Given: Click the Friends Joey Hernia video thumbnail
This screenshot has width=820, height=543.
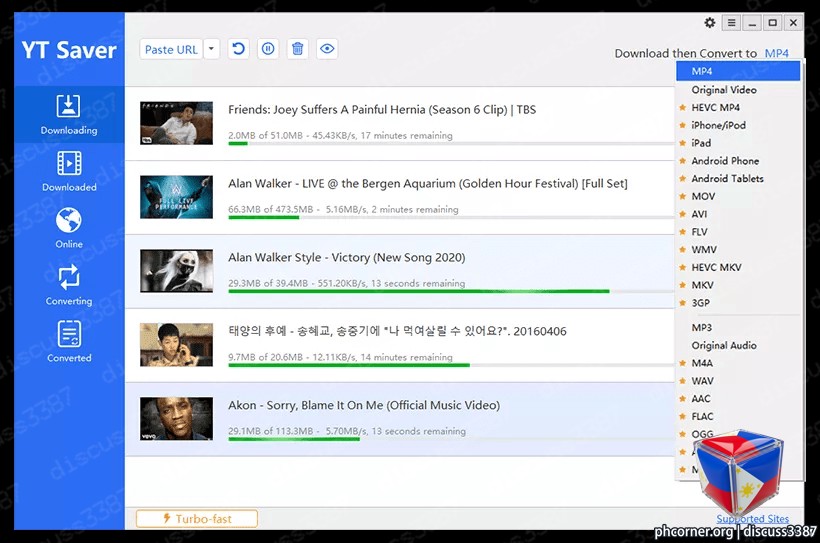Looking at the screenshot, I should [176, 123].
